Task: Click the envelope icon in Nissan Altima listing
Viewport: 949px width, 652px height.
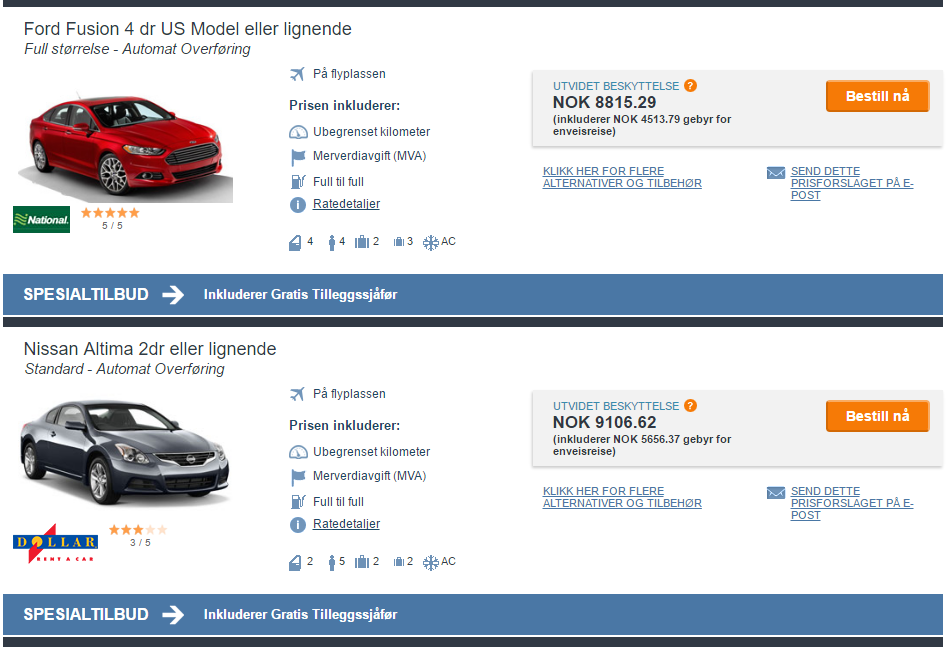Action: point(776,493)
